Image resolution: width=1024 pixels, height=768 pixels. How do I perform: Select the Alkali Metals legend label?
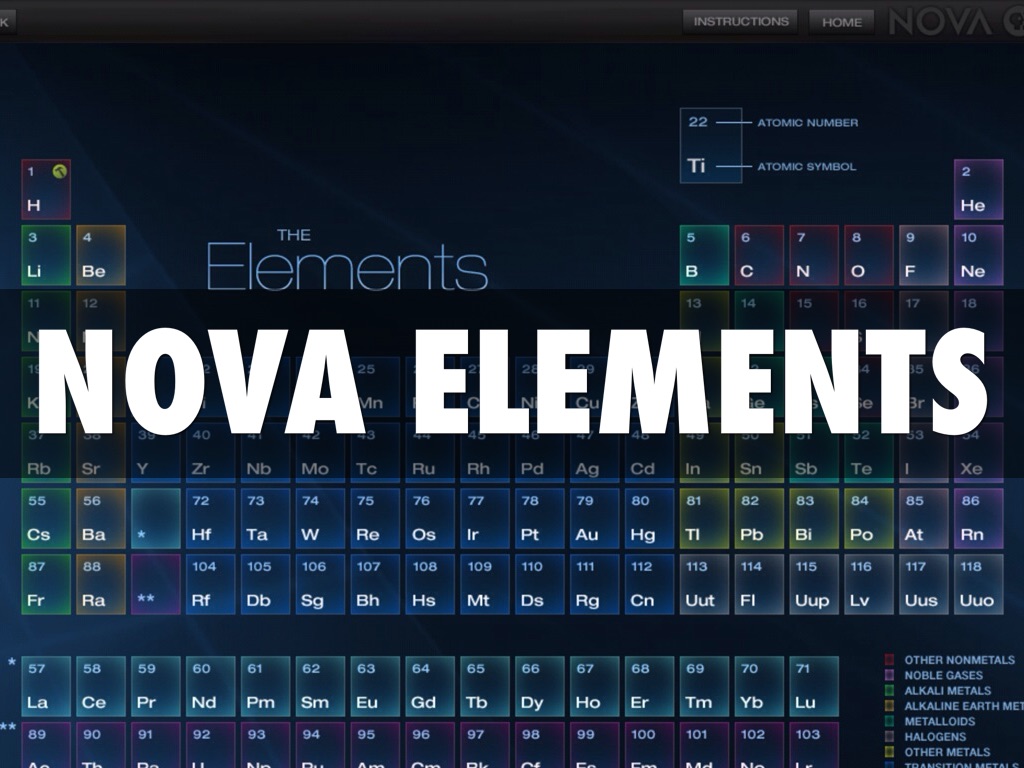(947, 691)
